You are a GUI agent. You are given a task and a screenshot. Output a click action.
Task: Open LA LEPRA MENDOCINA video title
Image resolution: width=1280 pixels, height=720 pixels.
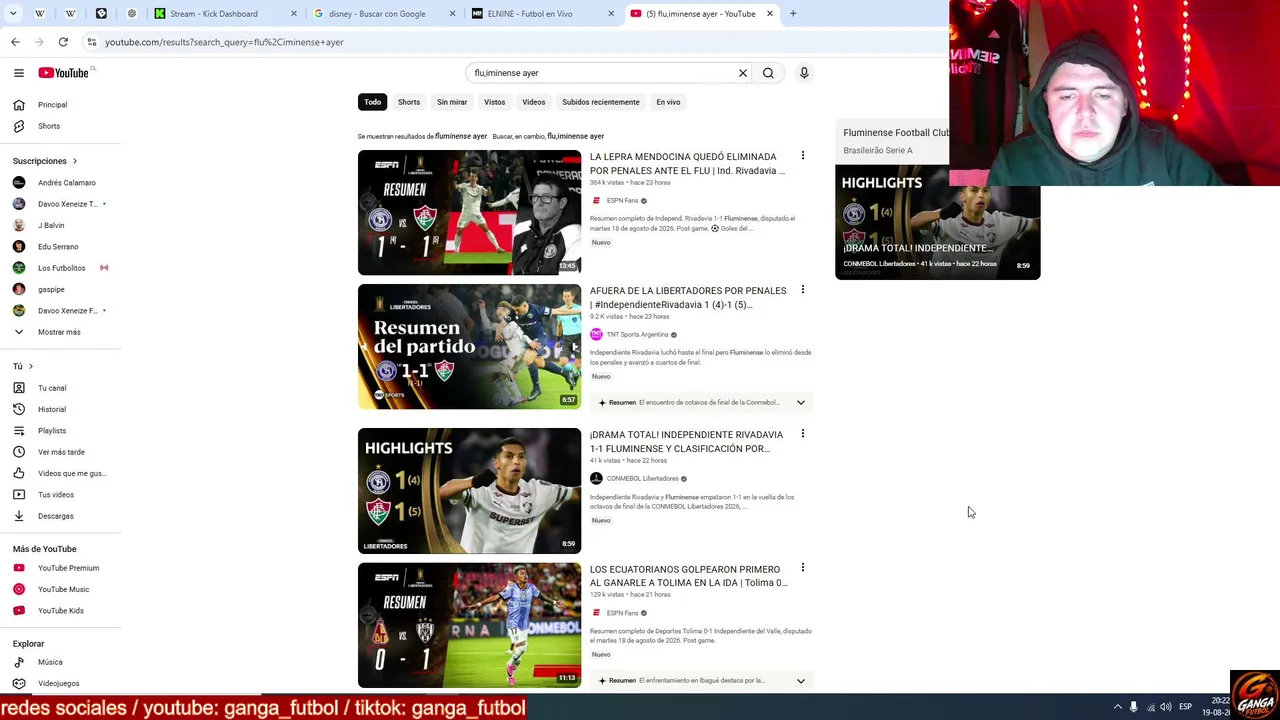click(687, 164)
